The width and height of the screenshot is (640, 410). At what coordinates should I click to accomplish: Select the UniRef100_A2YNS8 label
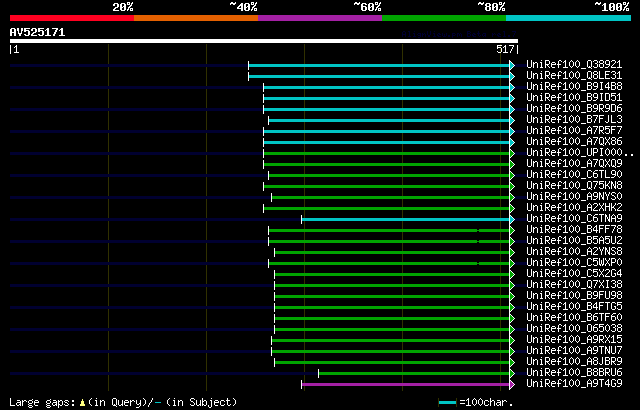574,252
